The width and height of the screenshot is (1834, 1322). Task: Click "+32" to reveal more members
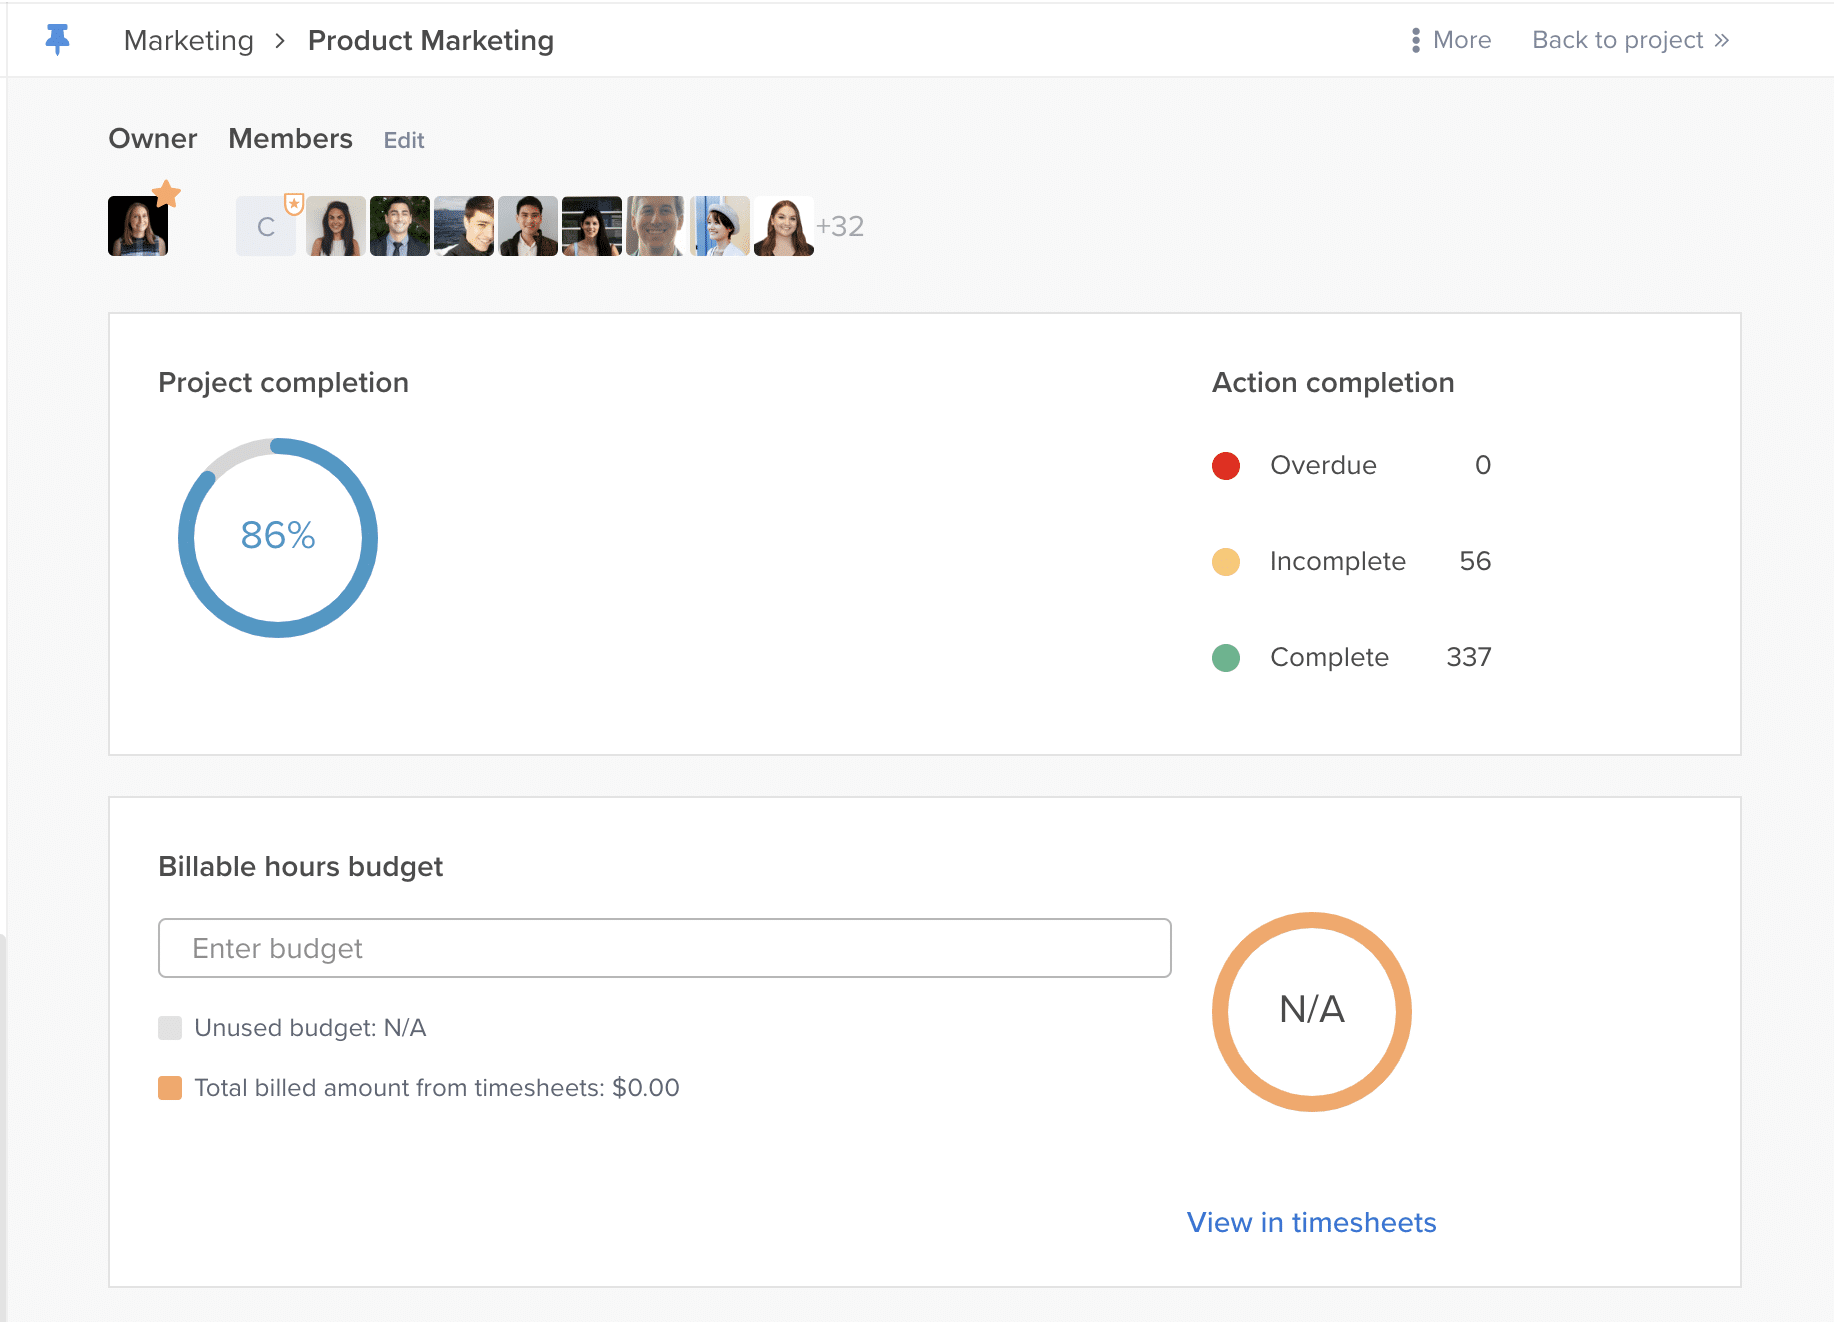pos(842,226)
